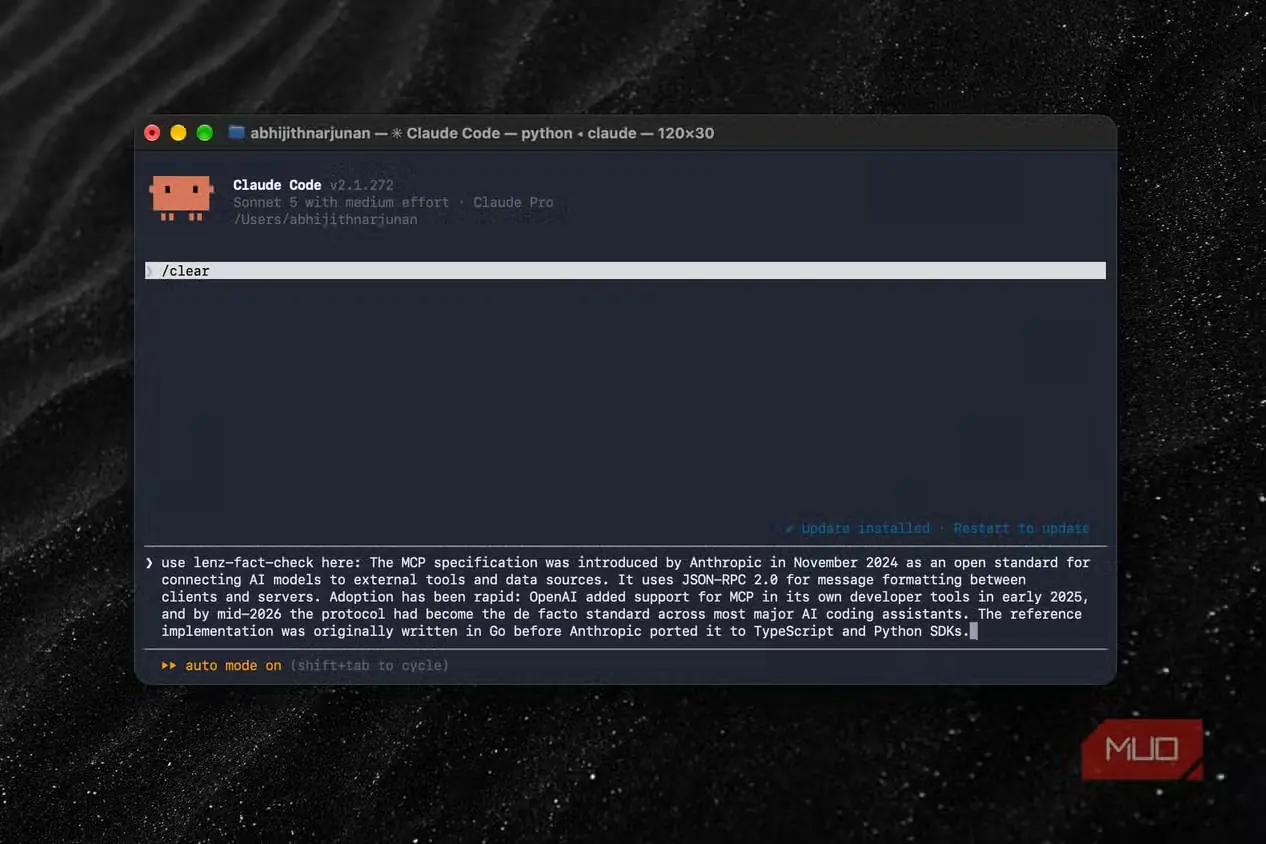
Task: Maximize the terminal with the green button
Action: point(205,132)
